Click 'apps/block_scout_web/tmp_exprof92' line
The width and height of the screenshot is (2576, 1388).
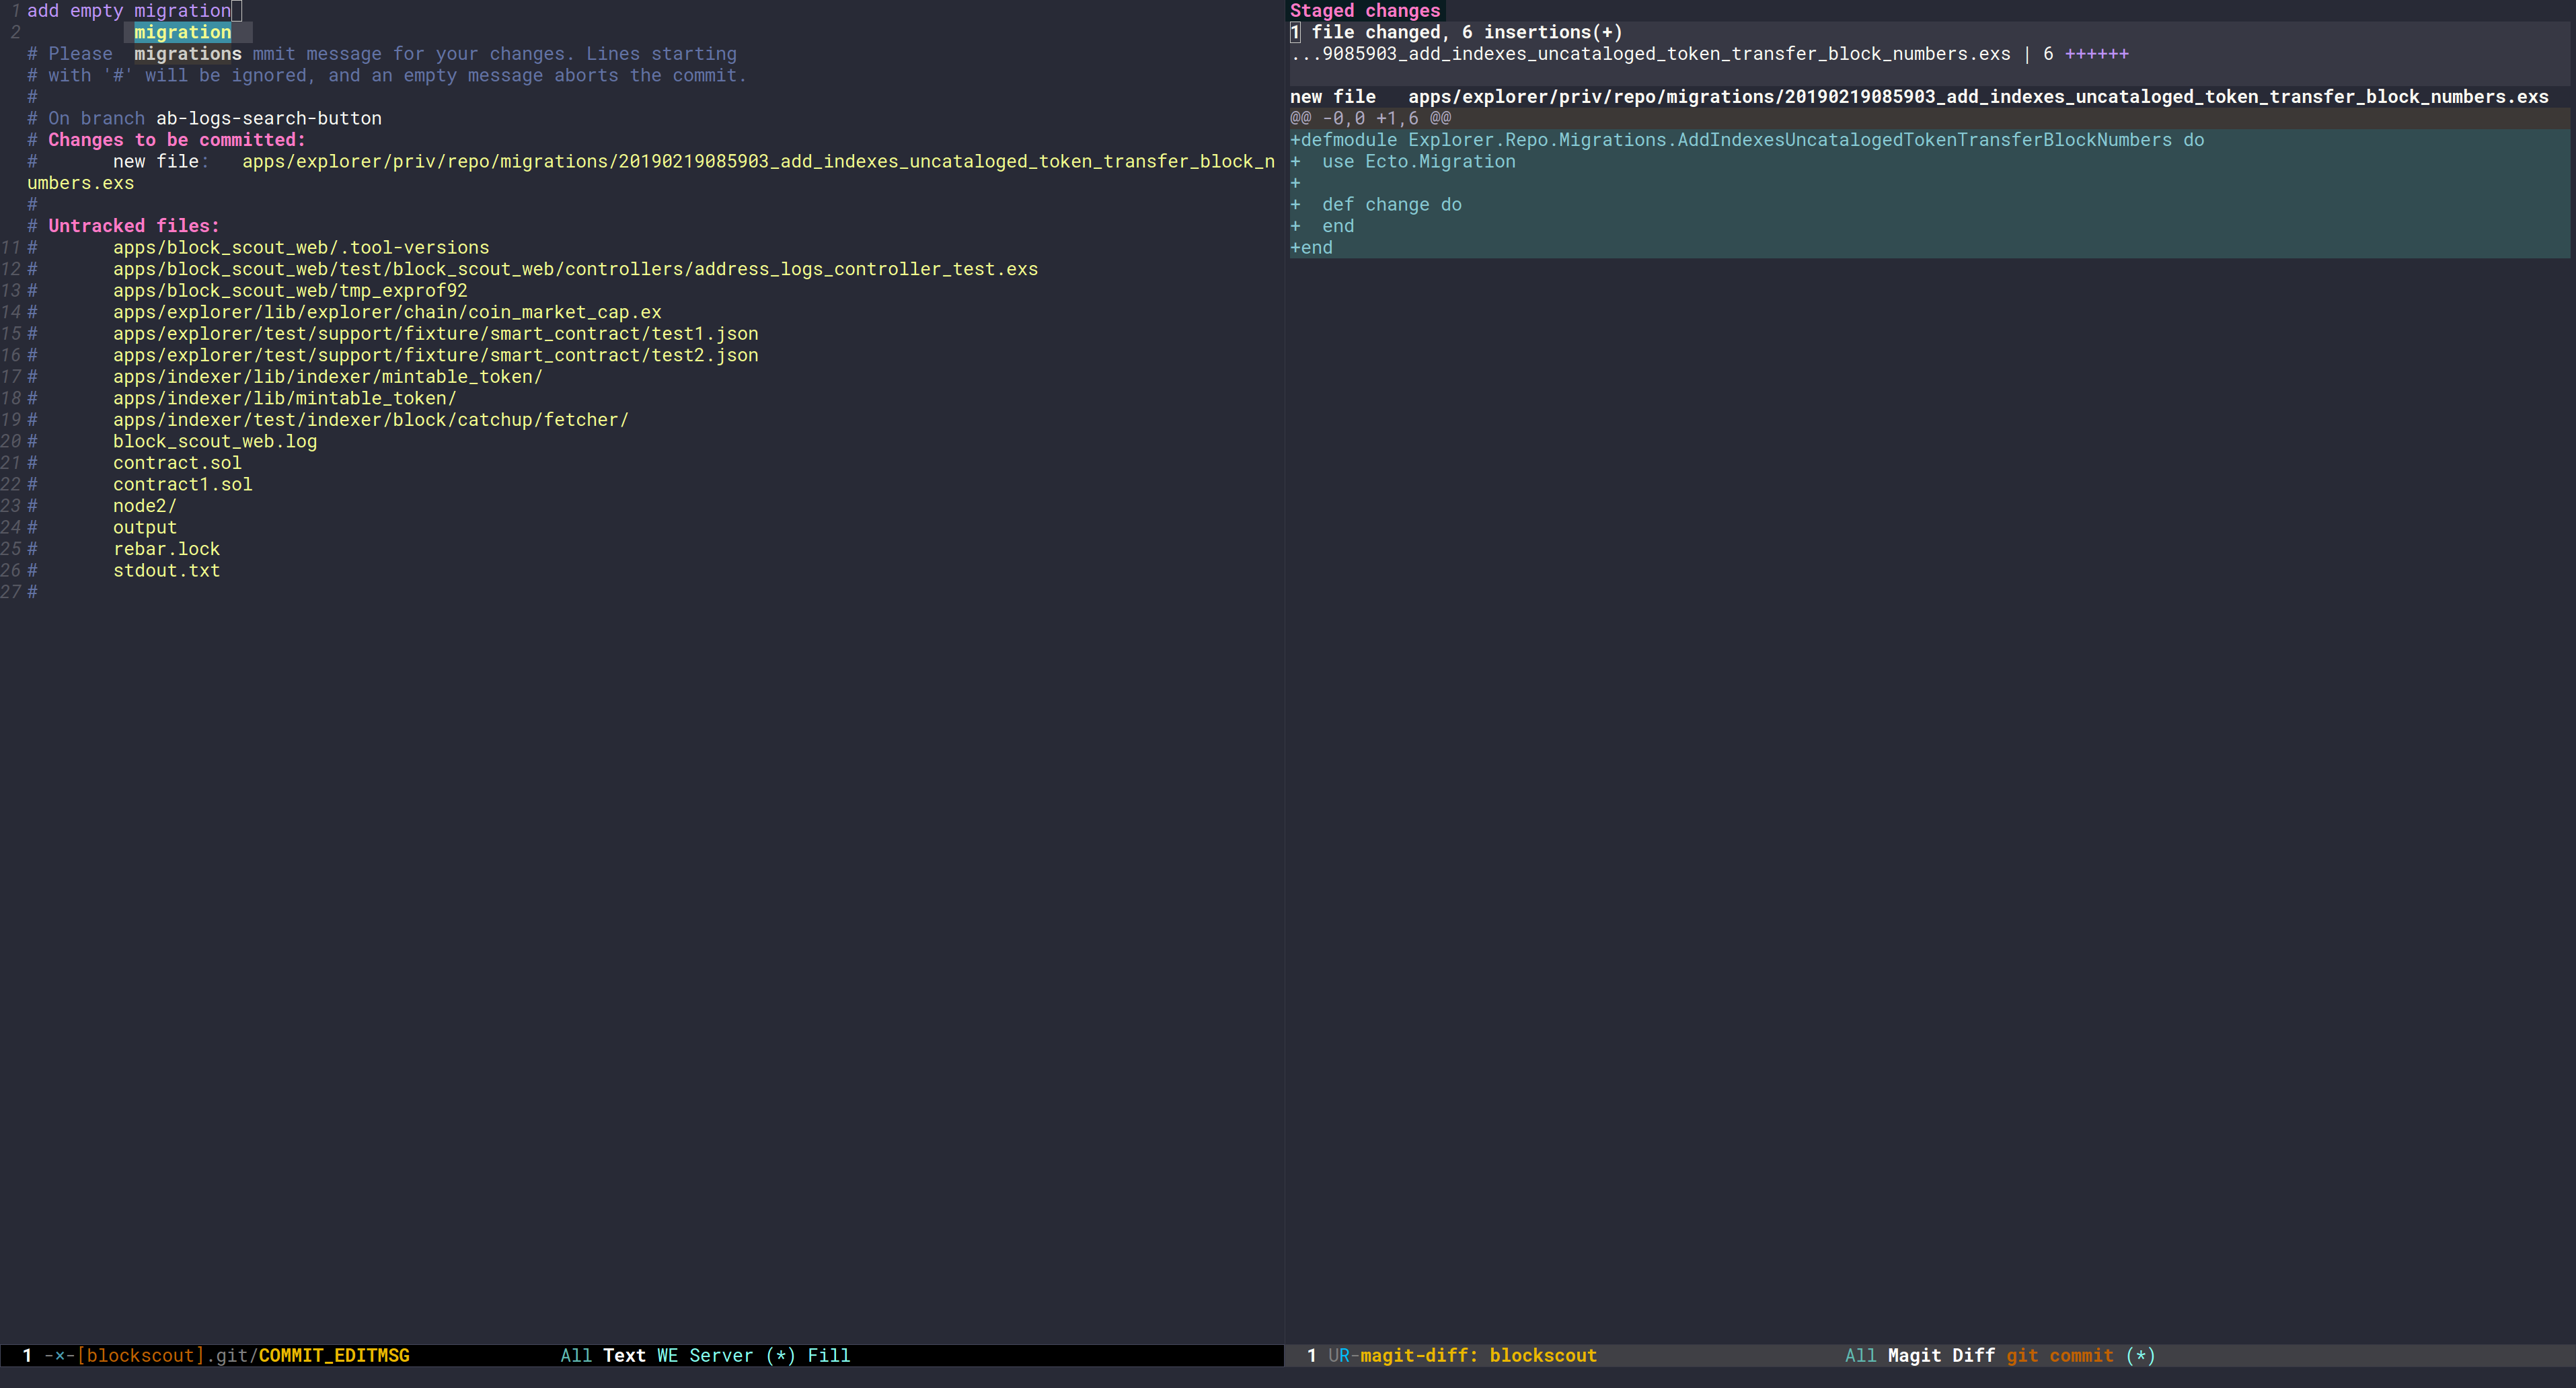290,290
